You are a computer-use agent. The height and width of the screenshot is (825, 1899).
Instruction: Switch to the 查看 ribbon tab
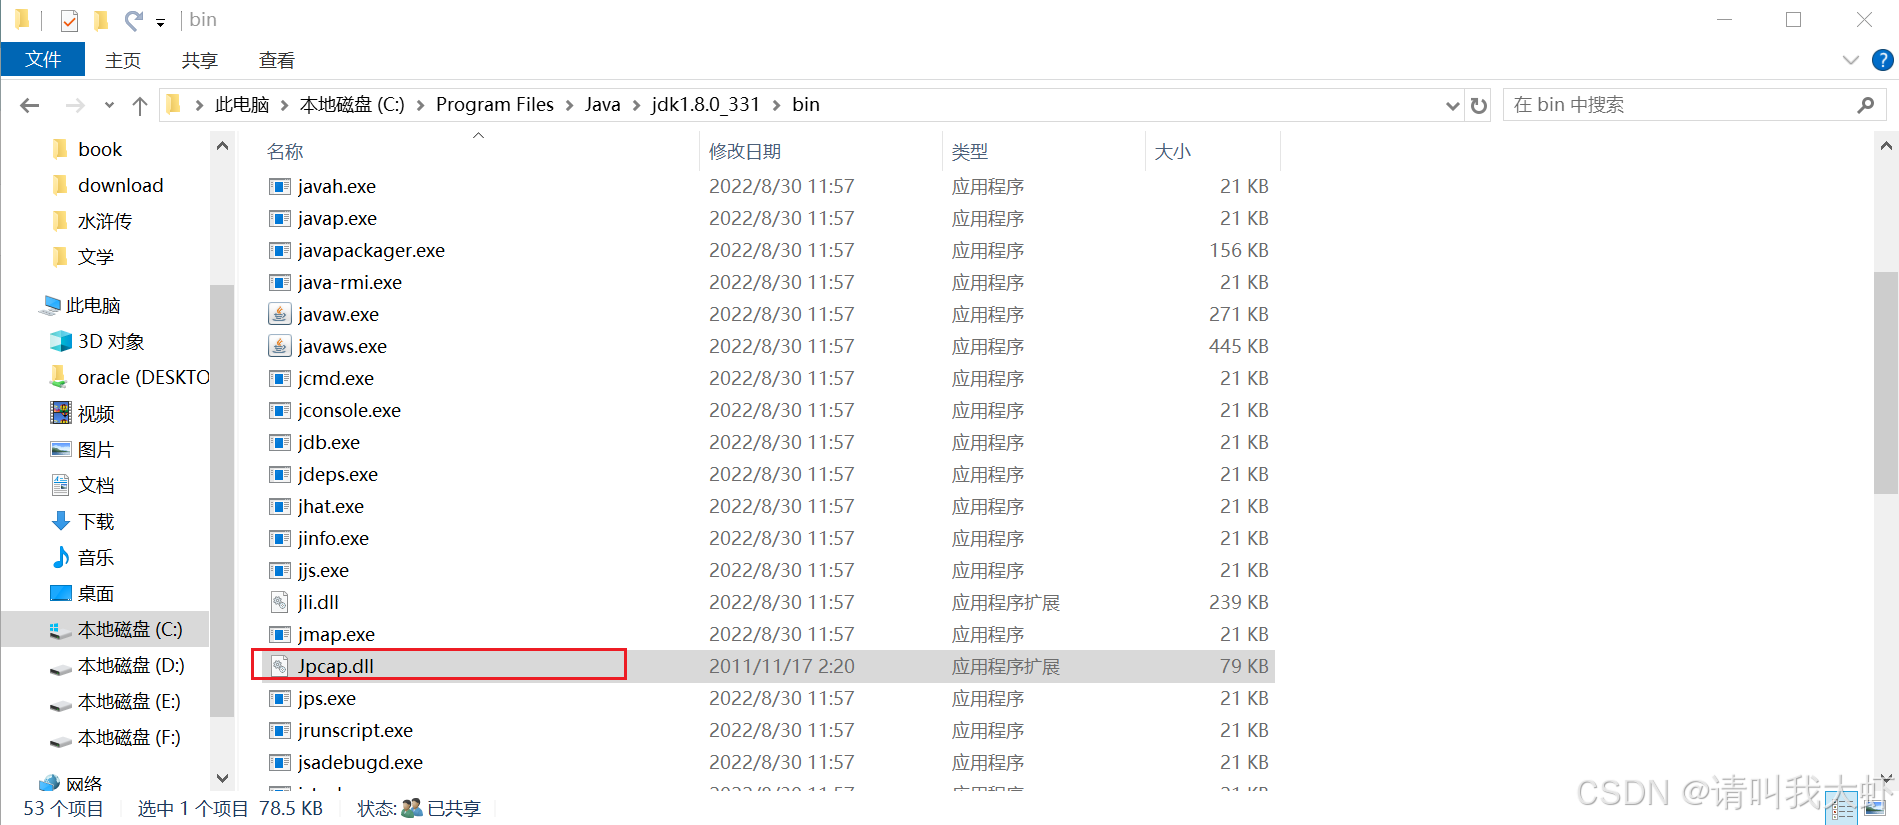(x=277, y=61)
